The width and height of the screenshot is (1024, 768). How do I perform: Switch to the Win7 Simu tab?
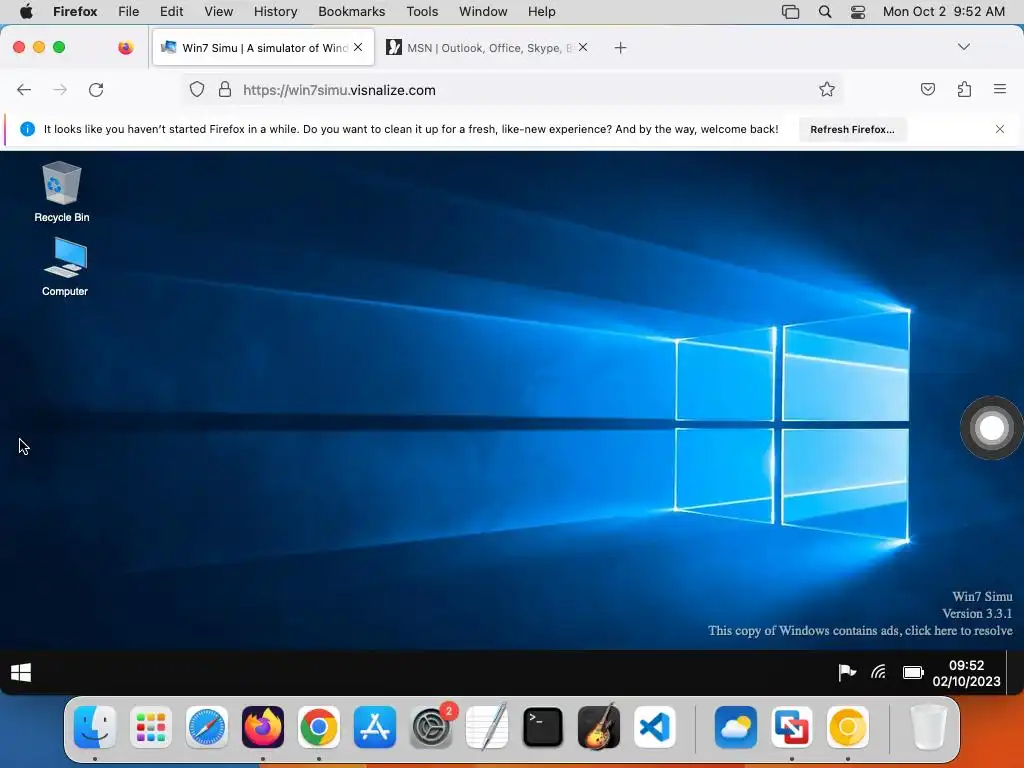pos(263,48)
